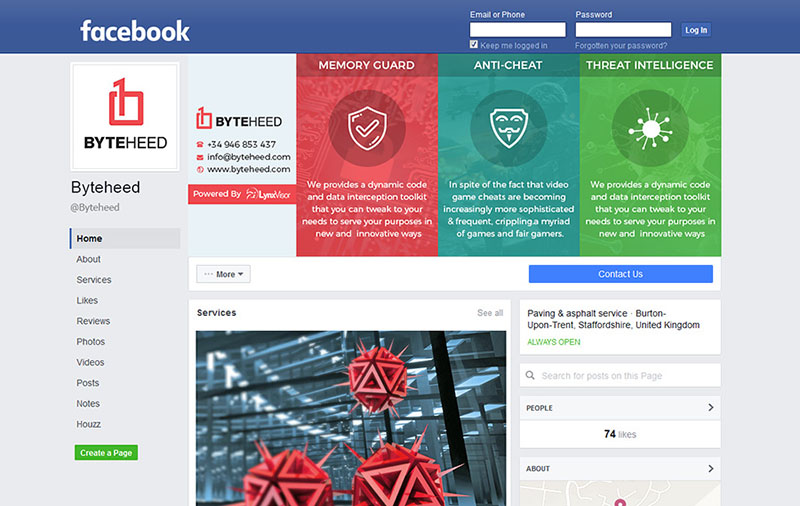Click the LynxVisor logo in Powered By banner
Viewport: 800px width, 506px height.
coord(268,194)
